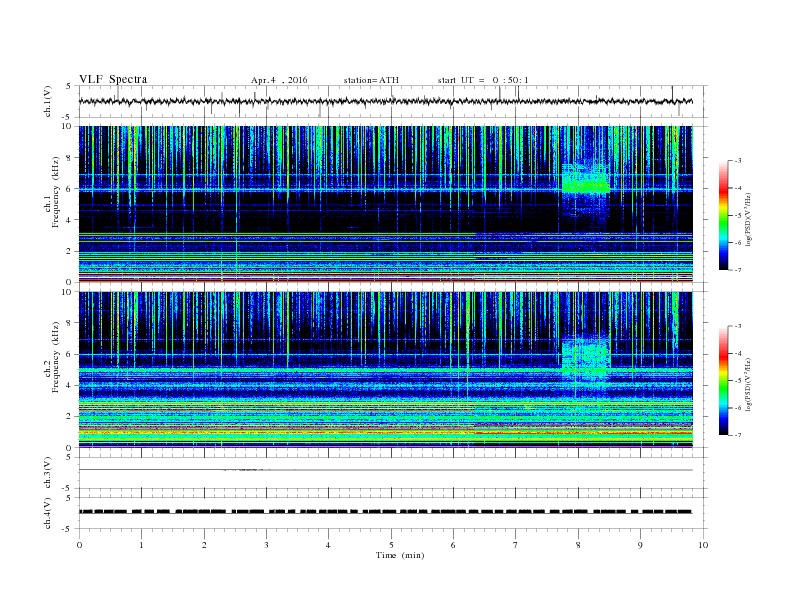Select the "start UT = 0 :50: 1" text
The width and height of the screenshot is (792, 612).
pos(483,80)
